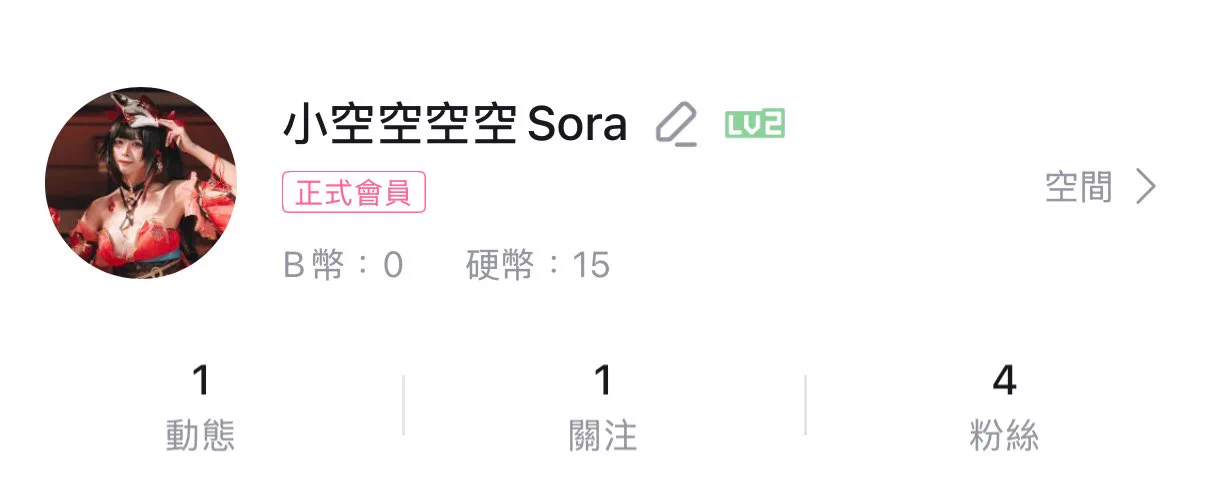The image size is (1206, 483).
Task: Click the pink 正式會員 membership badge
Action: click(354, 192)
